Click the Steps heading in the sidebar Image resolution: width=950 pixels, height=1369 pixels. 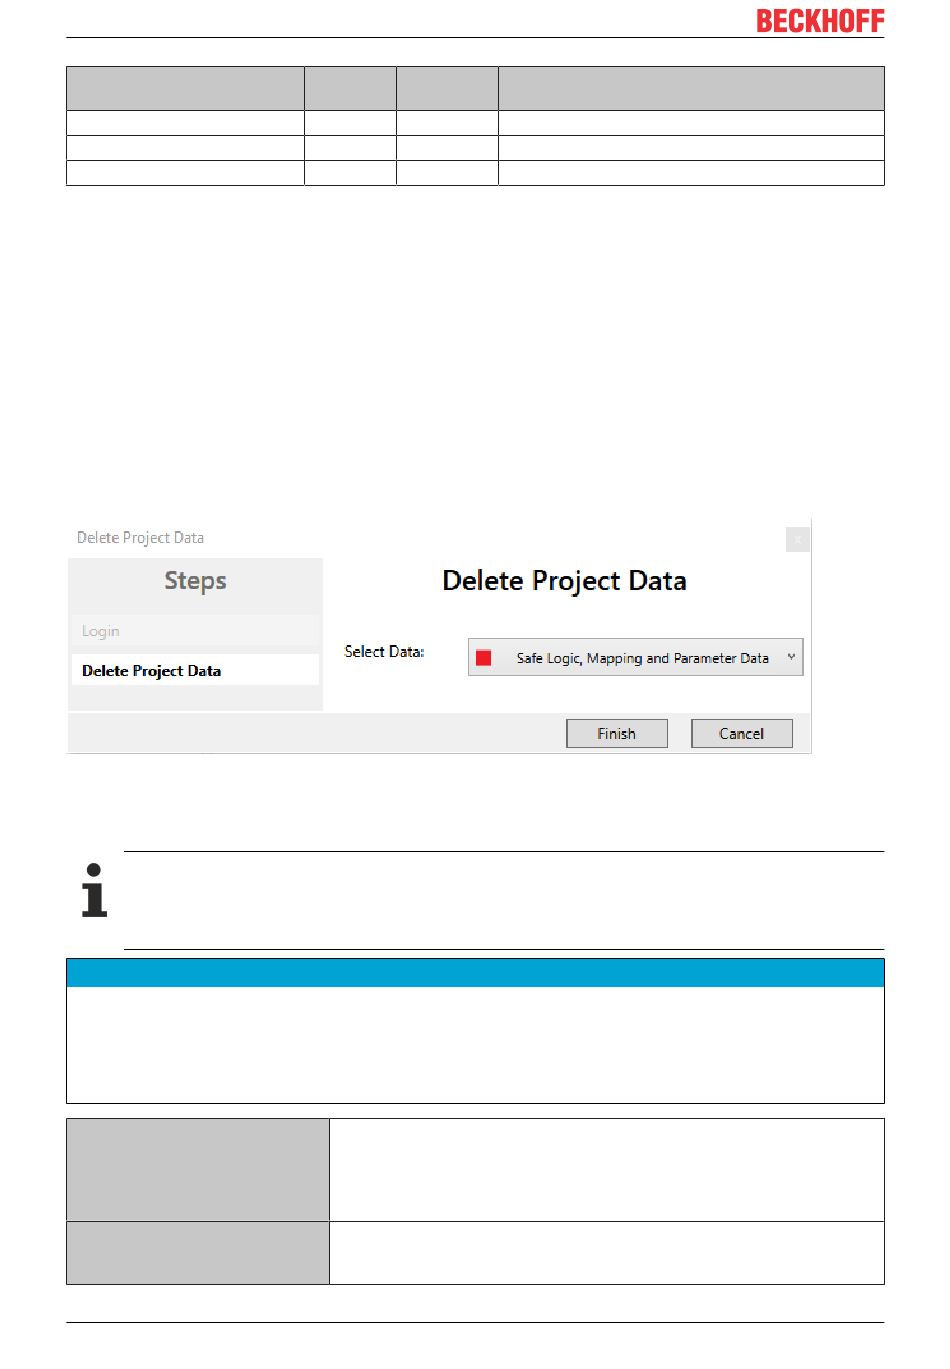pos(195,581)
